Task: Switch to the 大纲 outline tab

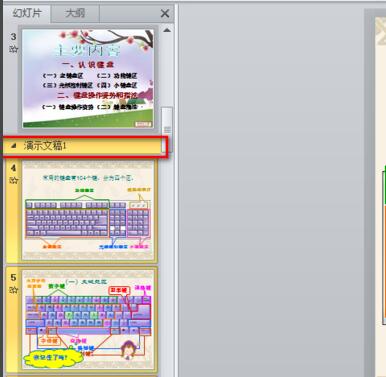Action: coord(75,13)
